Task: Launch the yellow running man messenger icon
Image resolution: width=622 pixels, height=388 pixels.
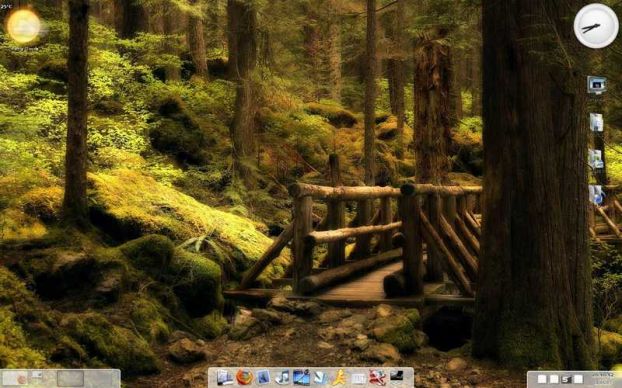Action: coord(340,377)
